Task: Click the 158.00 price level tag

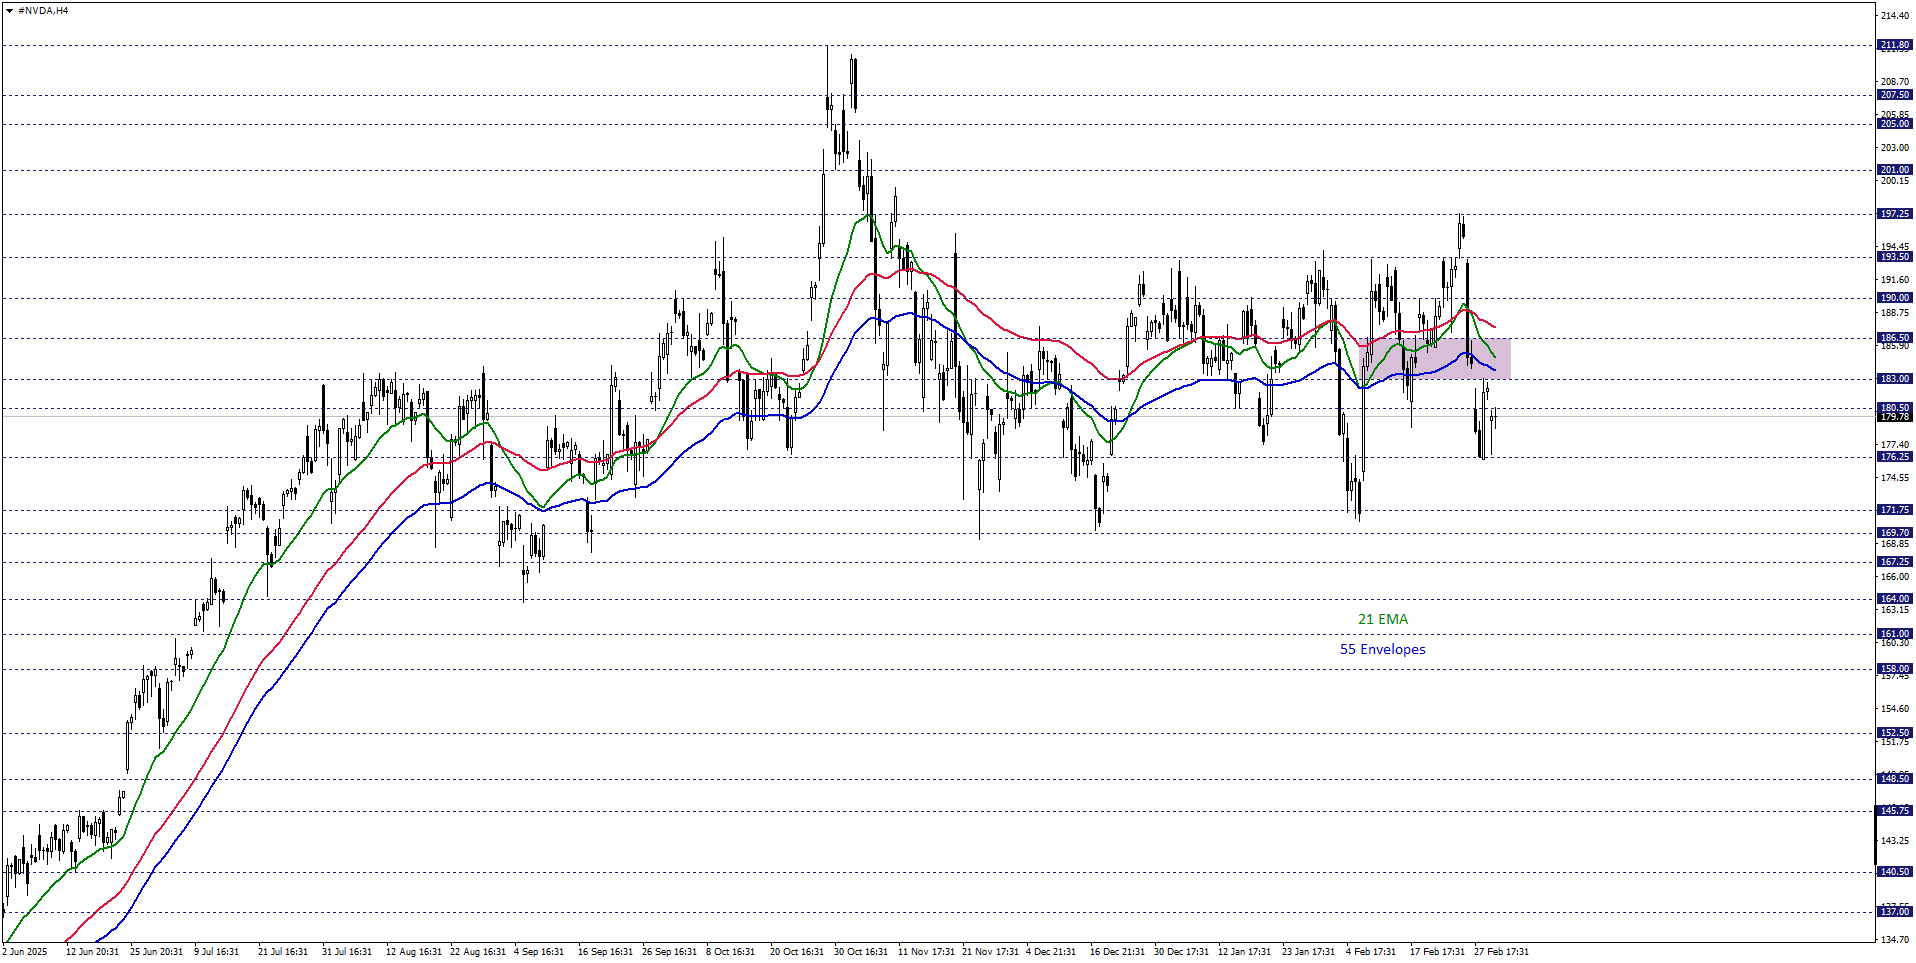Action: (1894, 669)
